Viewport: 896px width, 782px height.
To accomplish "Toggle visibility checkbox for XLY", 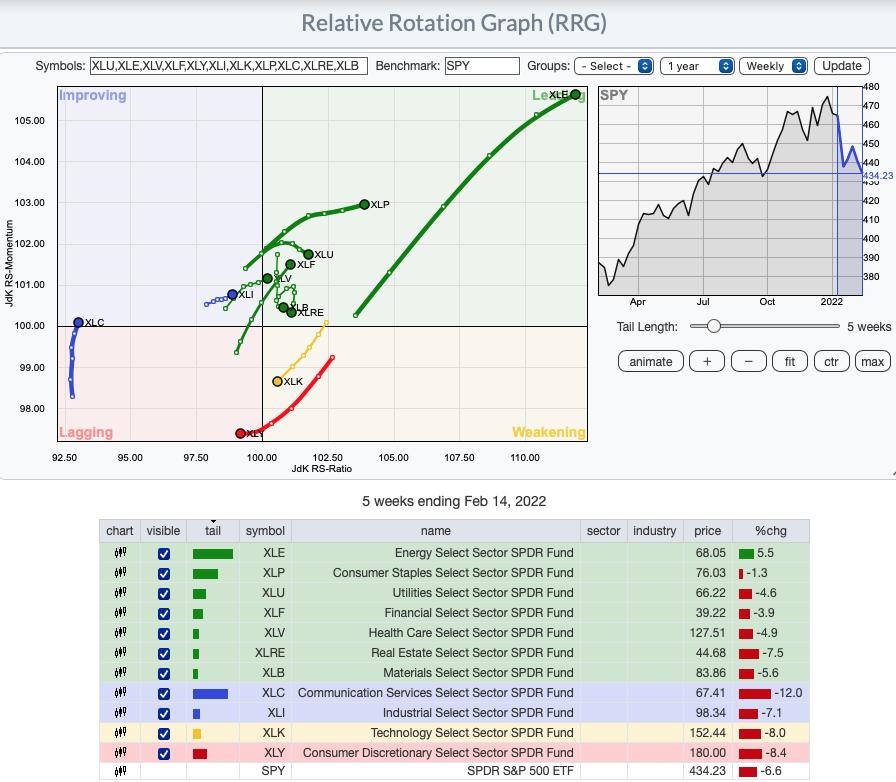I will click(164, 753).
